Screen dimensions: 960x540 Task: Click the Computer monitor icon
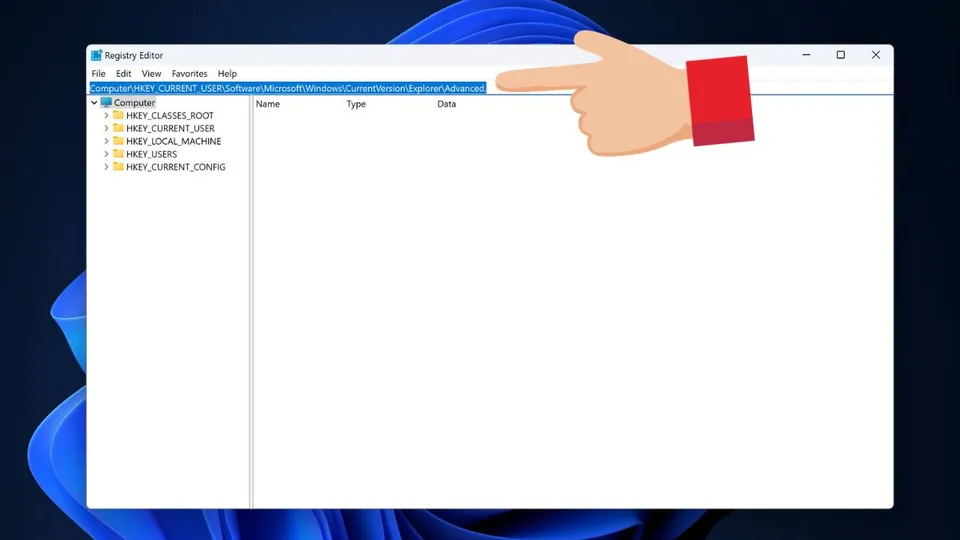click(107, 102)
